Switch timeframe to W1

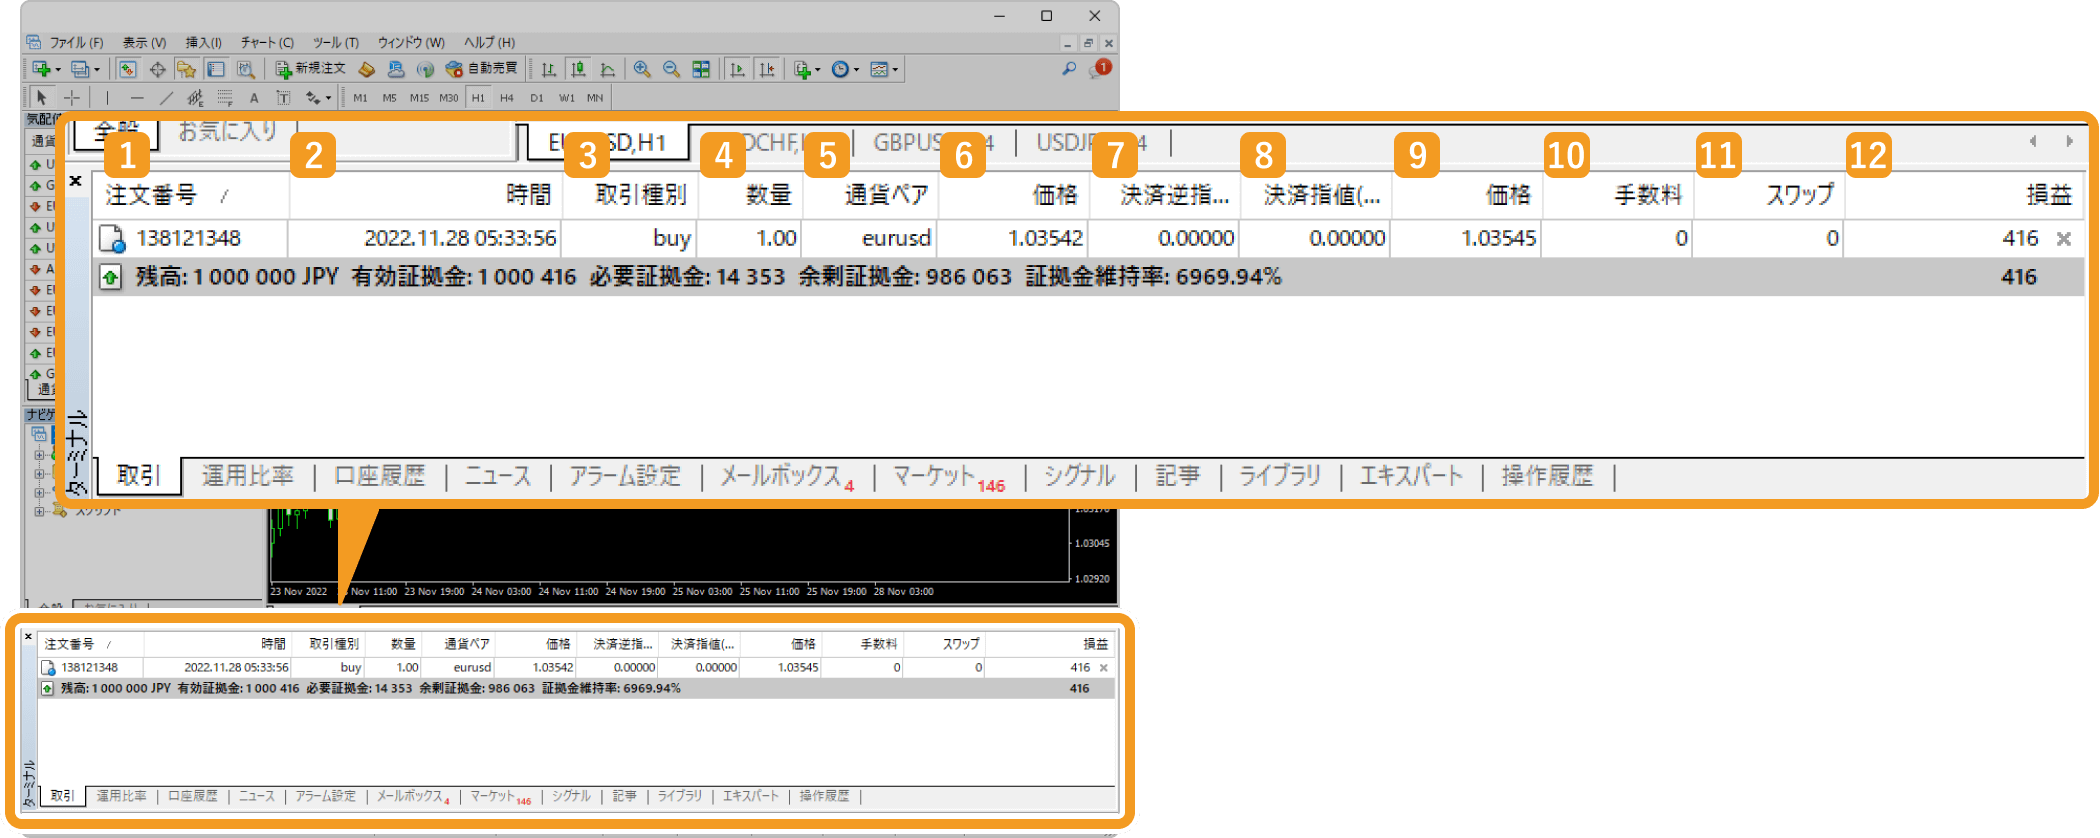click(x=567, y=98)
